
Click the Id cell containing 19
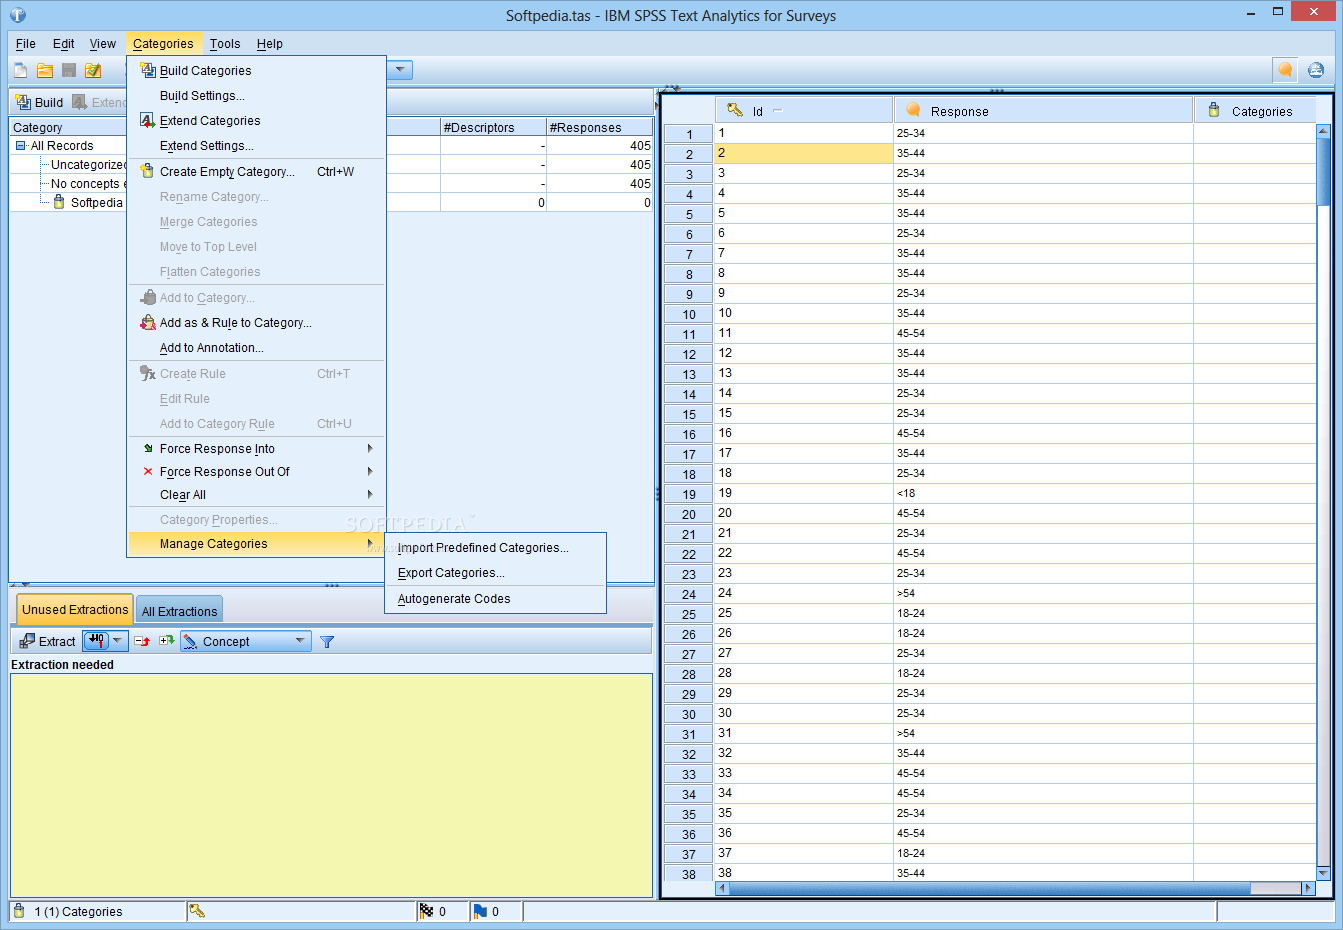point(804,493)
